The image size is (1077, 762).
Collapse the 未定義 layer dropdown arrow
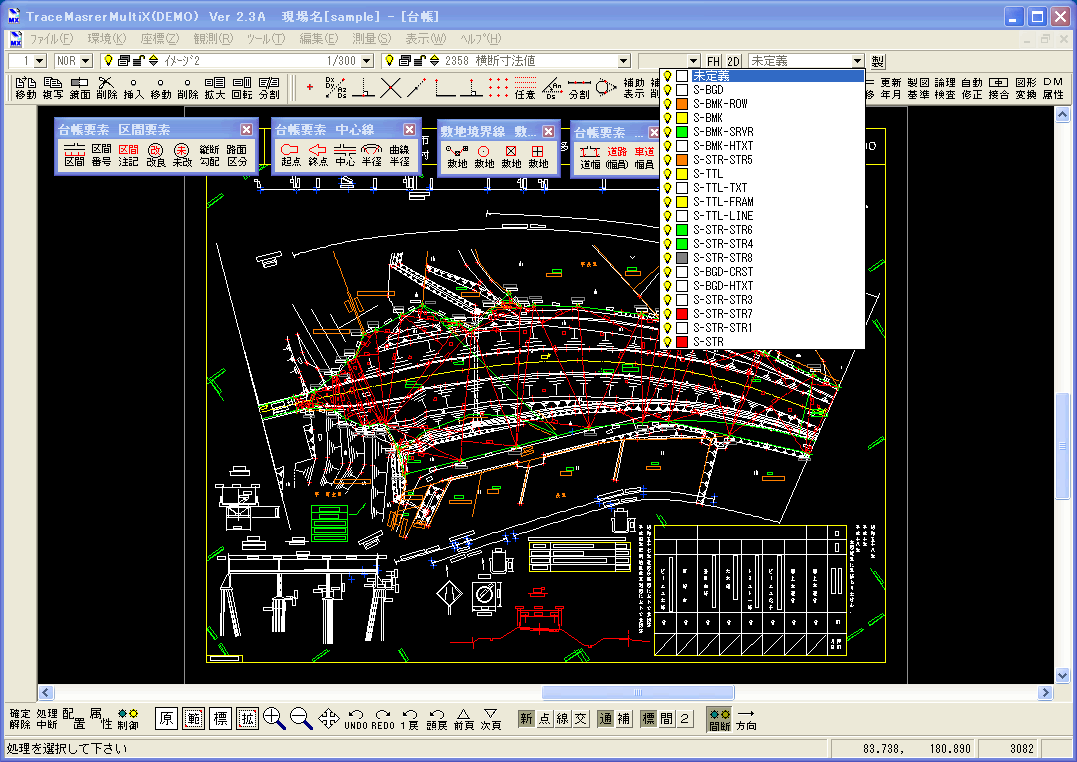pos(857,61)
